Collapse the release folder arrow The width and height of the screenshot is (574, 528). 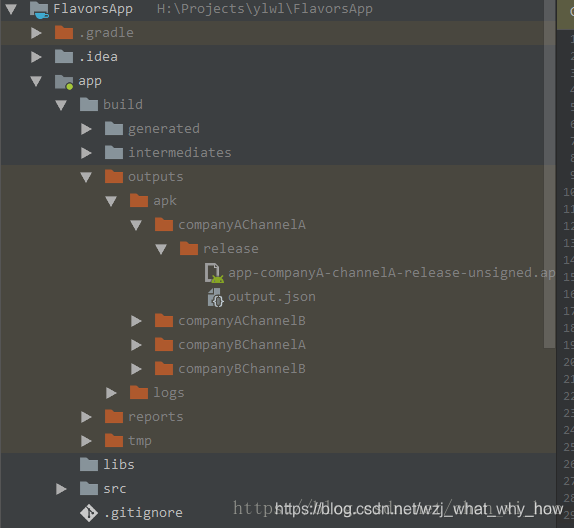pos(161,249)
